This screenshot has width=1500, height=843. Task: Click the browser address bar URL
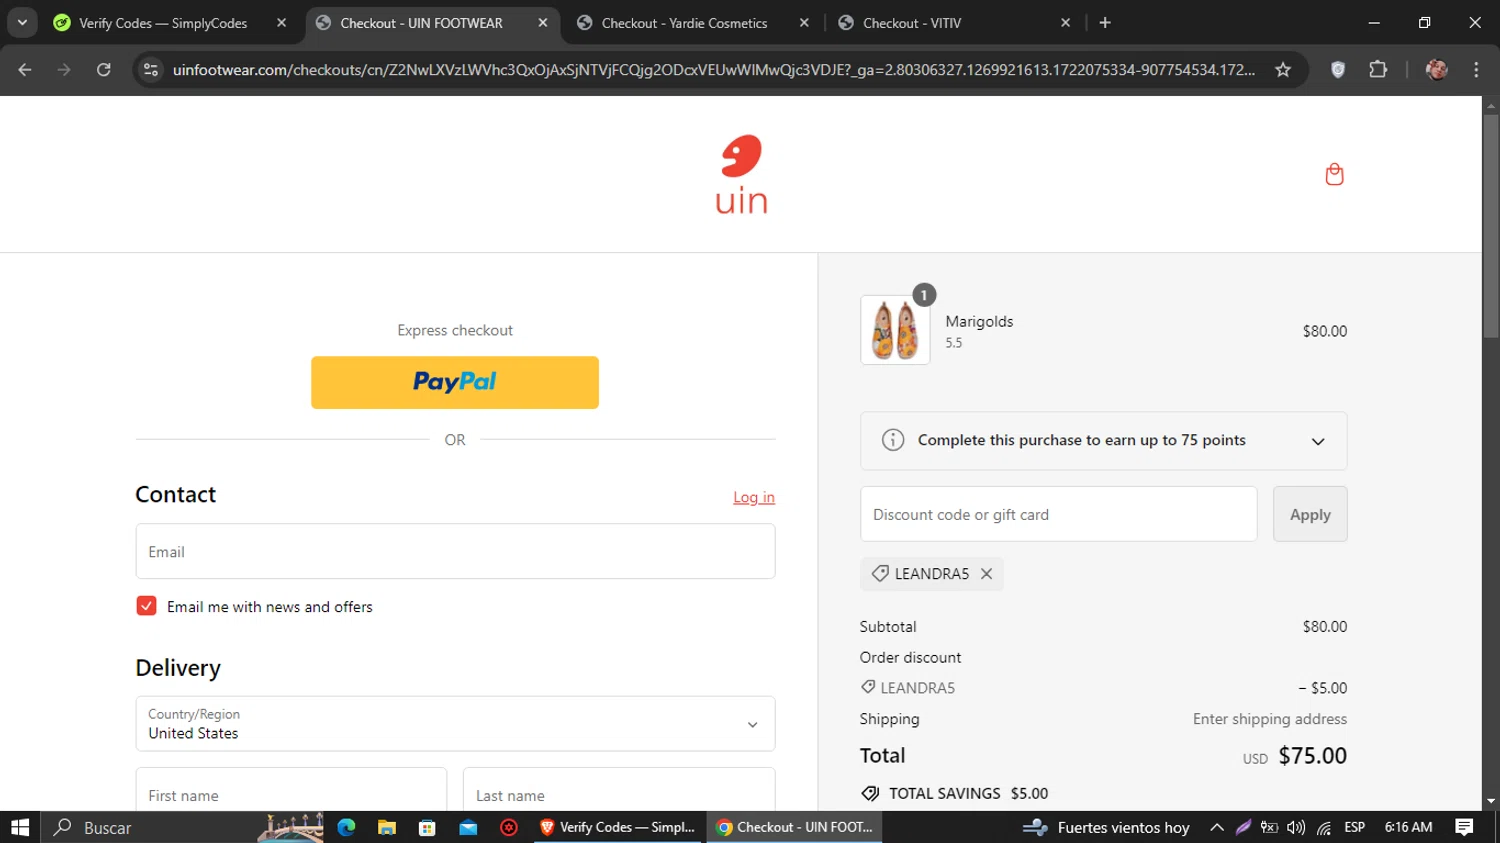tap(714, 69)
